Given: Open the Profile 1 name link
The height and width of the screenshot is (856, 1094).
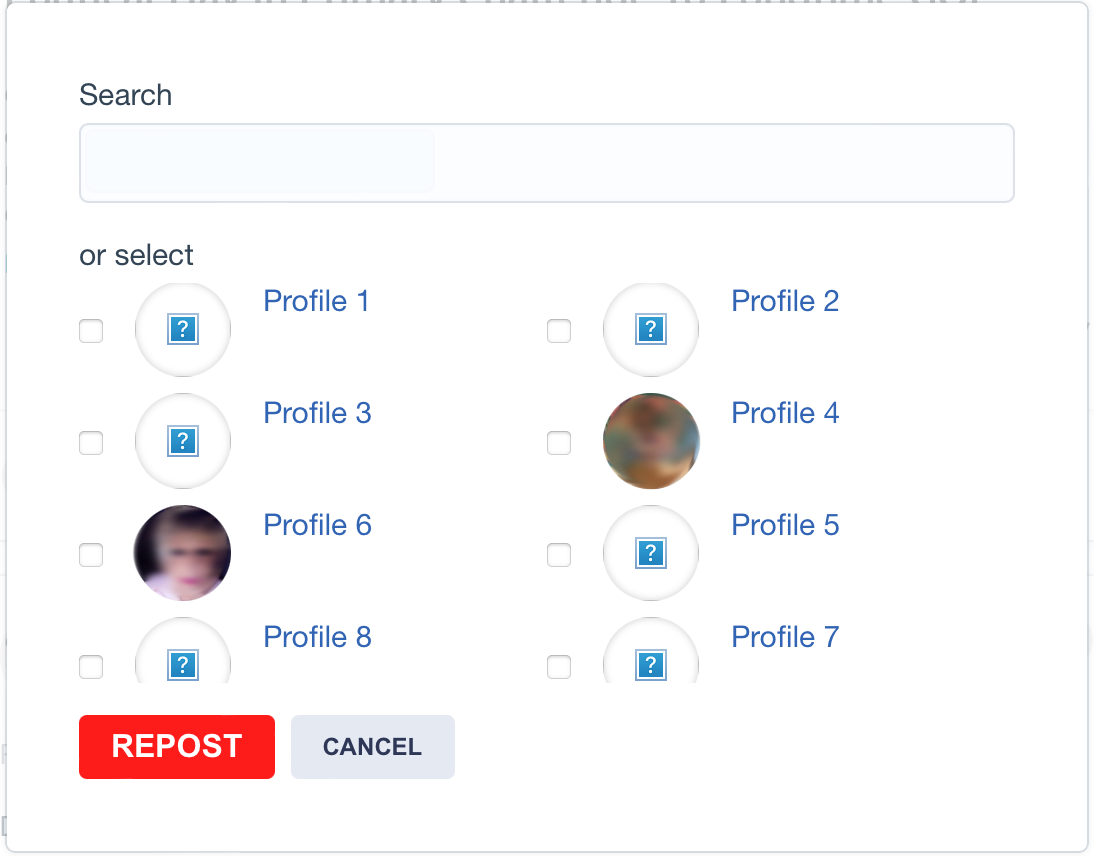Looking at the screenshot, I should point(316,301).
